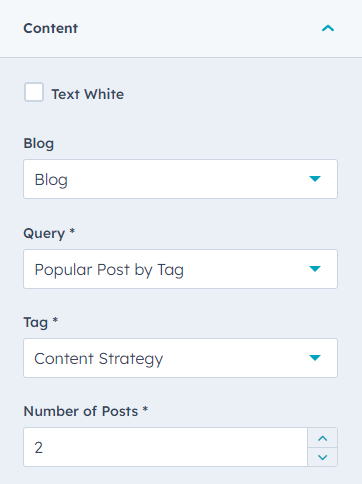Select the Popular Post by Tag value text
362x484 pixels.
109,270
